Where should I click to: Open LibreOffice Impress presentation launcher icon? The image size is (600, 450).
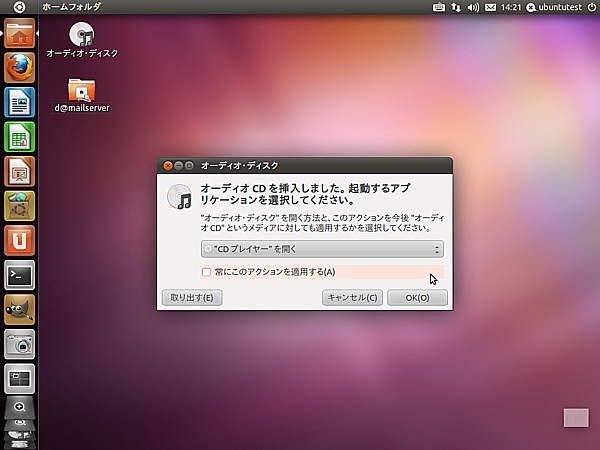coord(20,171)
